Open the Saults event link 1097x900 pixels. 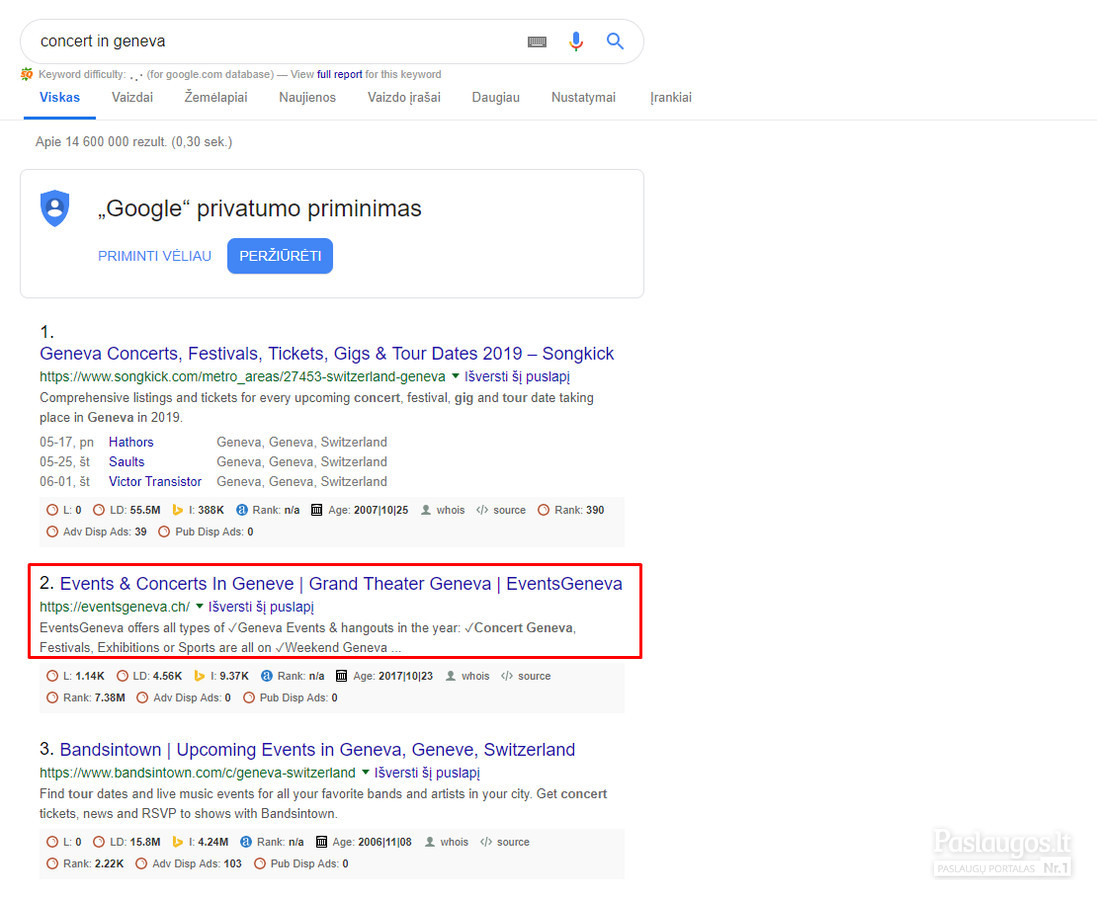[x=127, y=462]
